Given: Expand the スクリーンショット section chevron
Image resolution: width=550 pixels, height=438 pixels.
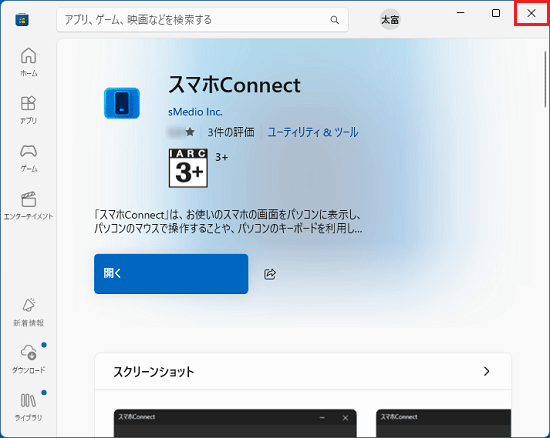Looking at the screenshot, I should coord(487,371).
